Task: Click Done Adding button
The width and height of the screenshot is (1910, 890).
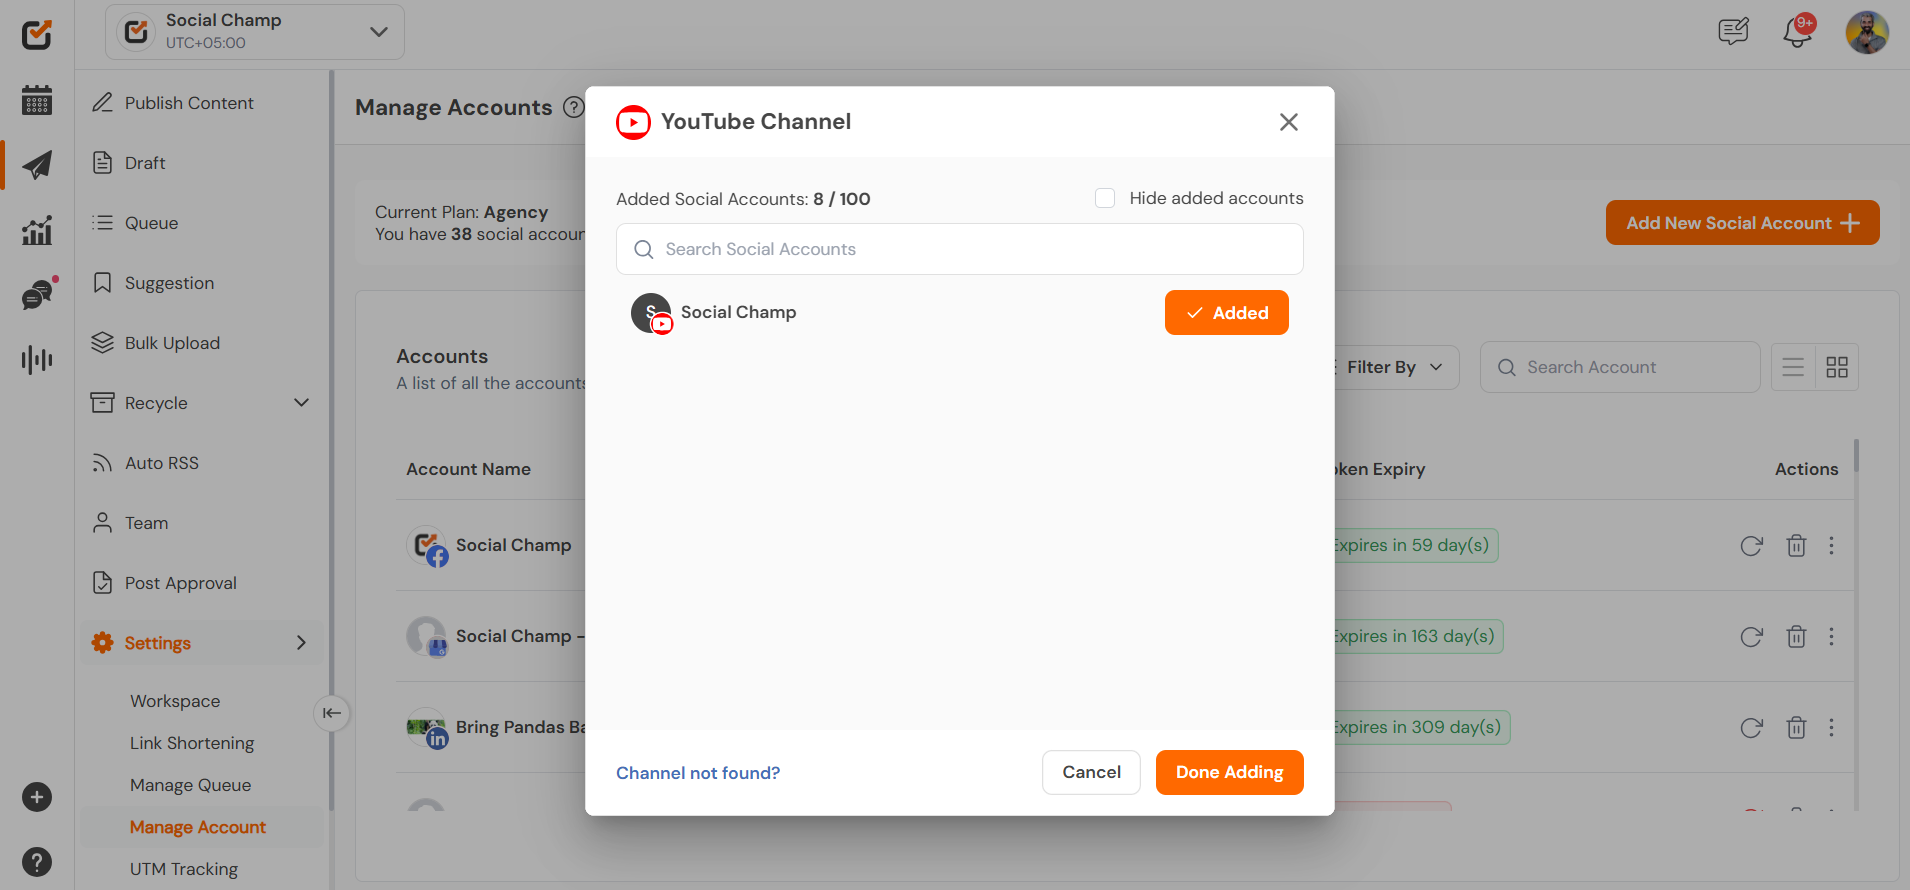Action: (x=1229, y=772)
